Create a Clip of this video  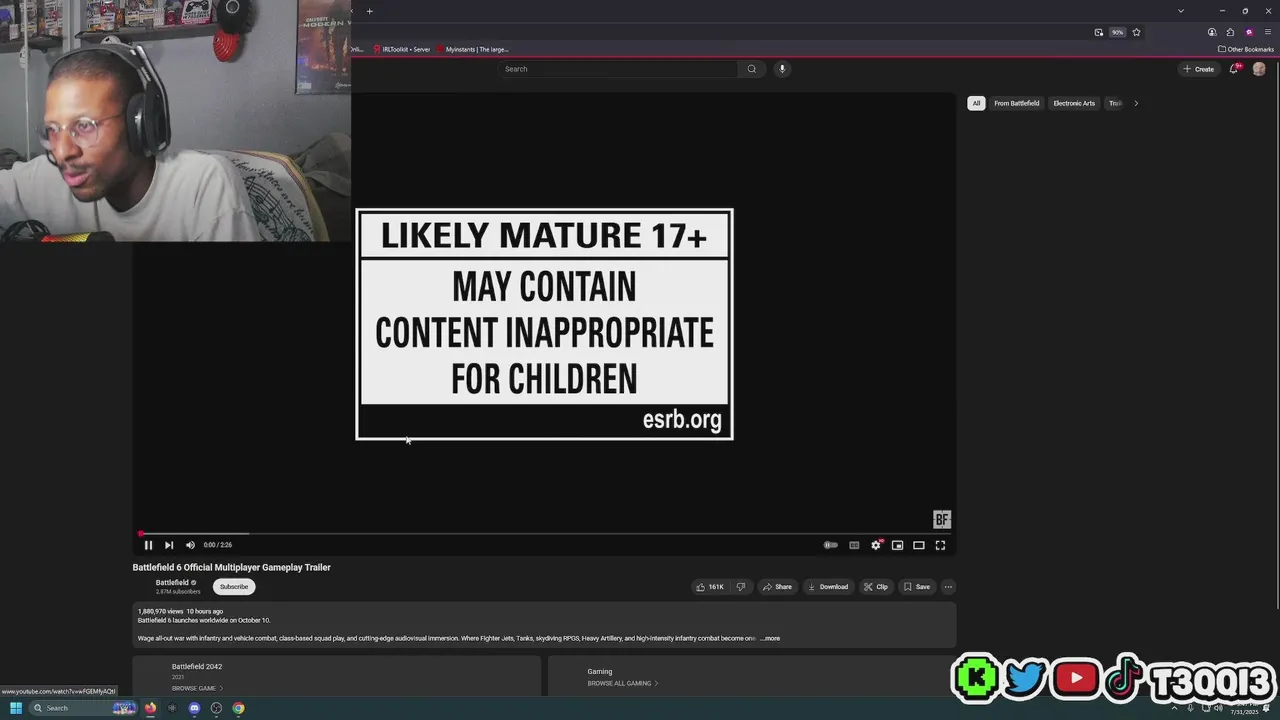(876, 587)
